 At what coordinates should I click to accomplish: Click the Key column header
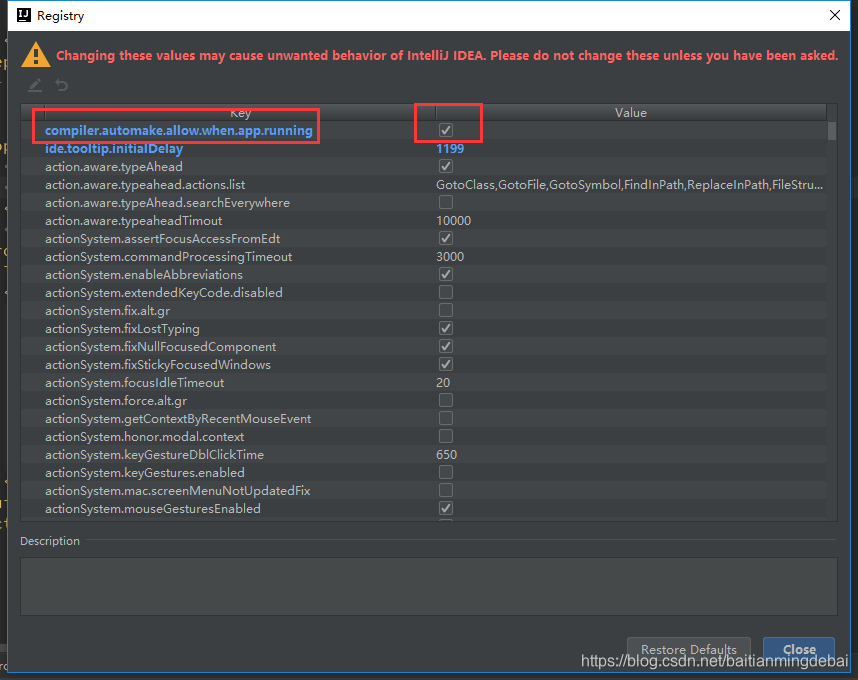click(240, 113)
